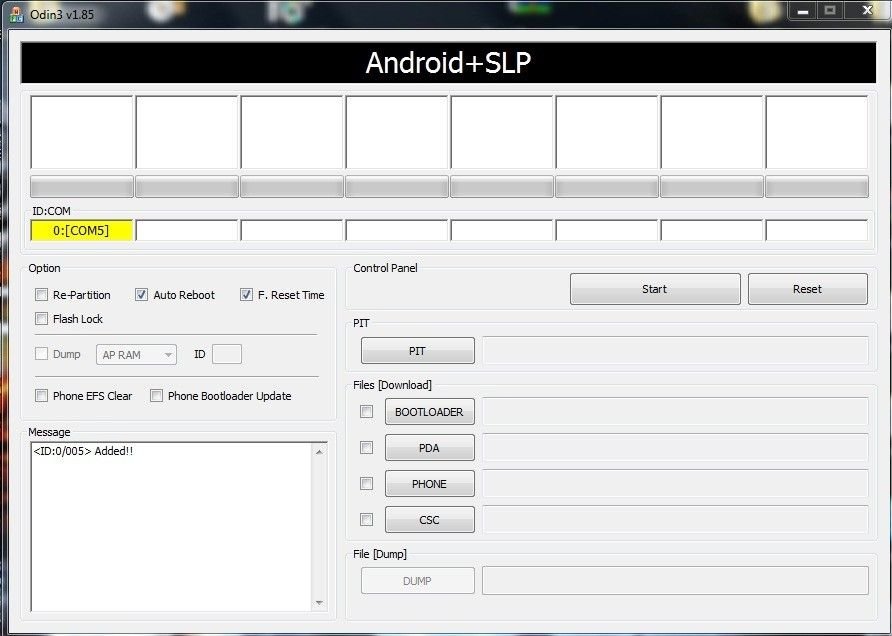Click the first progress bar under device slots

point(82,187)
